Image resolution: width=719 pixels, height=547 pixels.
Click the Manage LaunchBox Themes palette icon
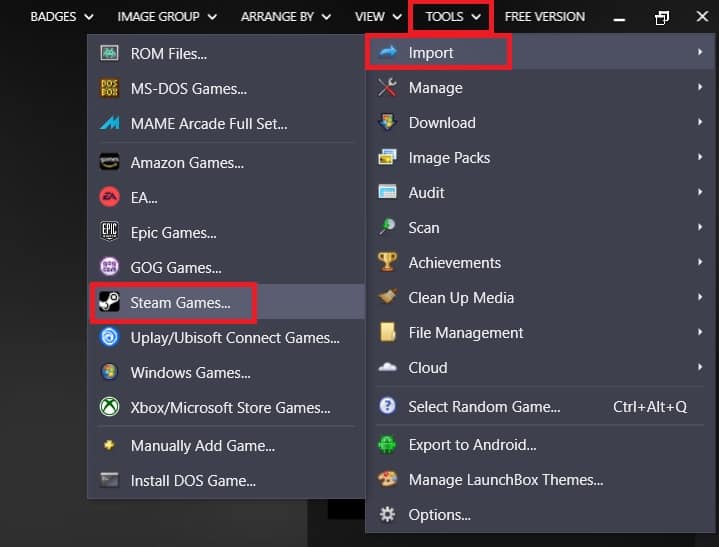coord(387,479)
